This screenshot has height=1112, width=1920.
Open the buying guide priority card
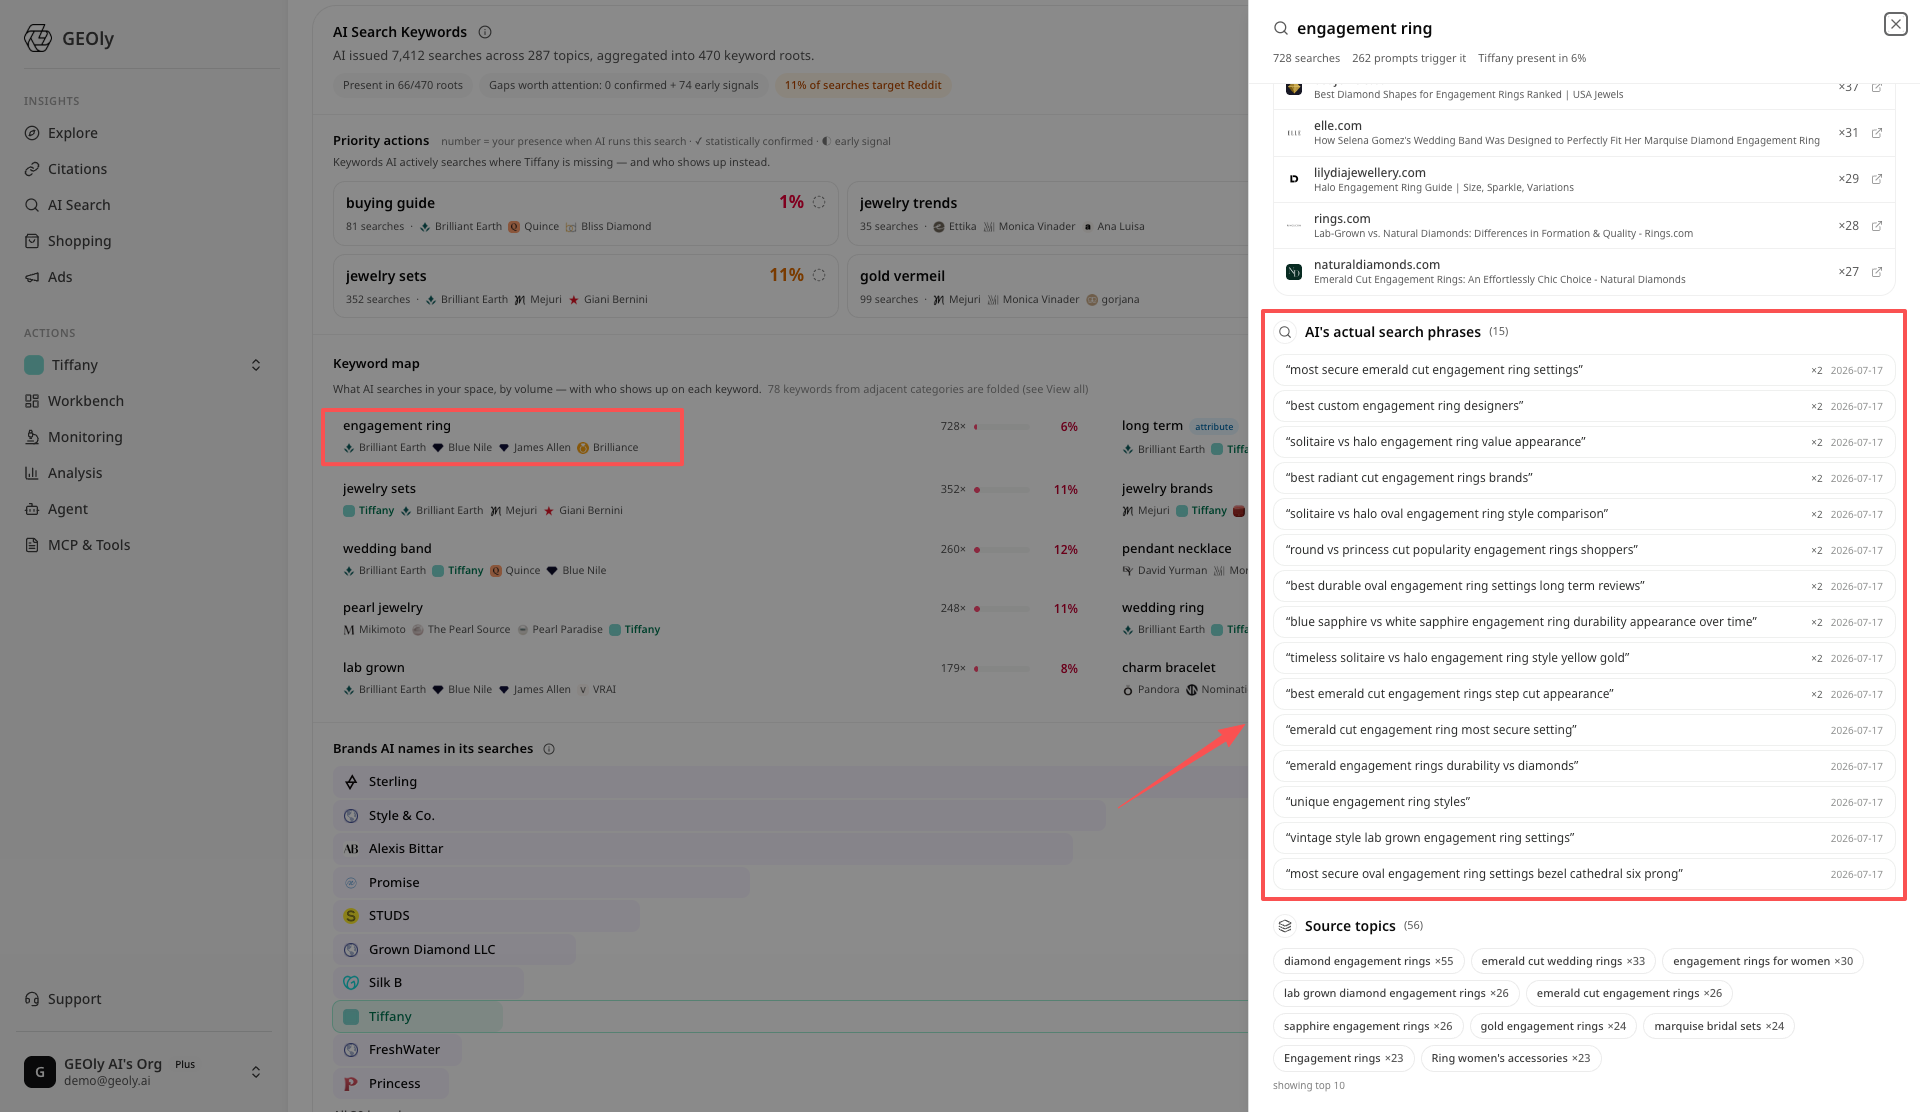point(585,214)
